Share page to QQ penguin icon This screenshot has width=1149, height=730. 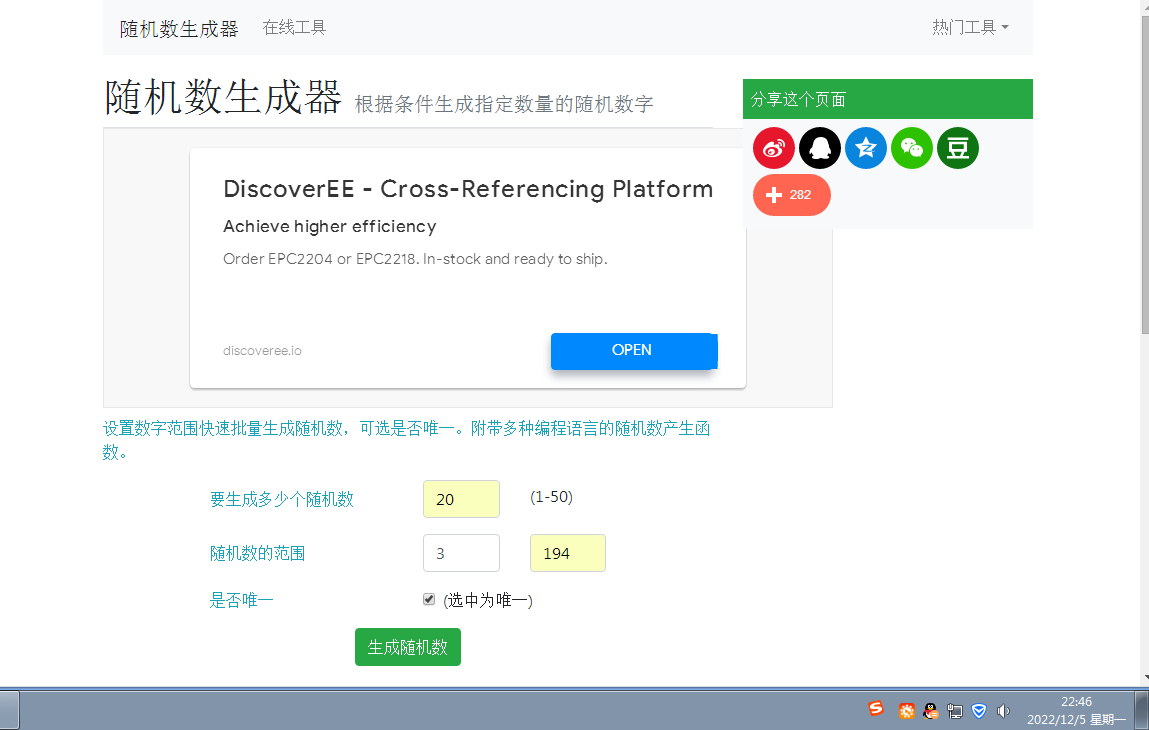(820, 148)
